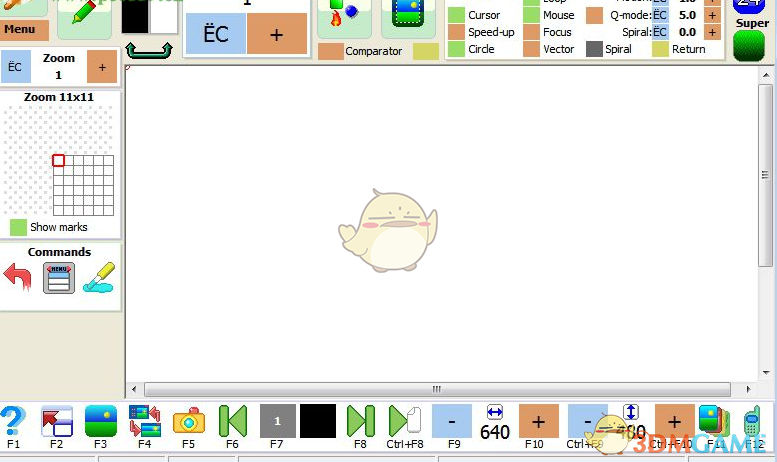
Task: Toggle the Circle option
Action: [456, 49]
